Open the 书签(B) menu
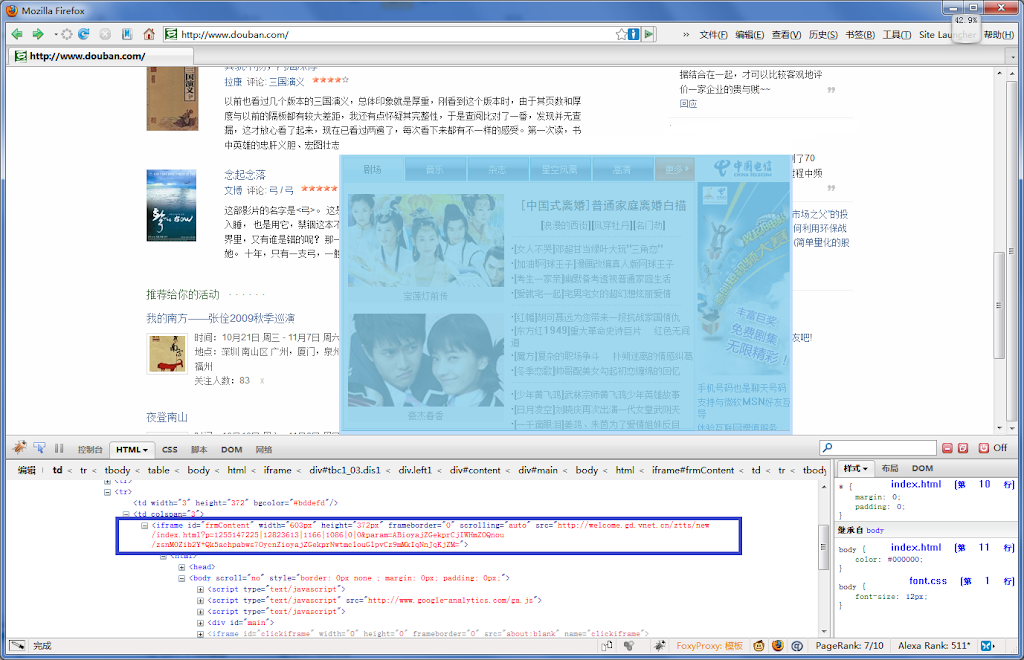Screen dimensions: 1024x660 pos(860,35)
